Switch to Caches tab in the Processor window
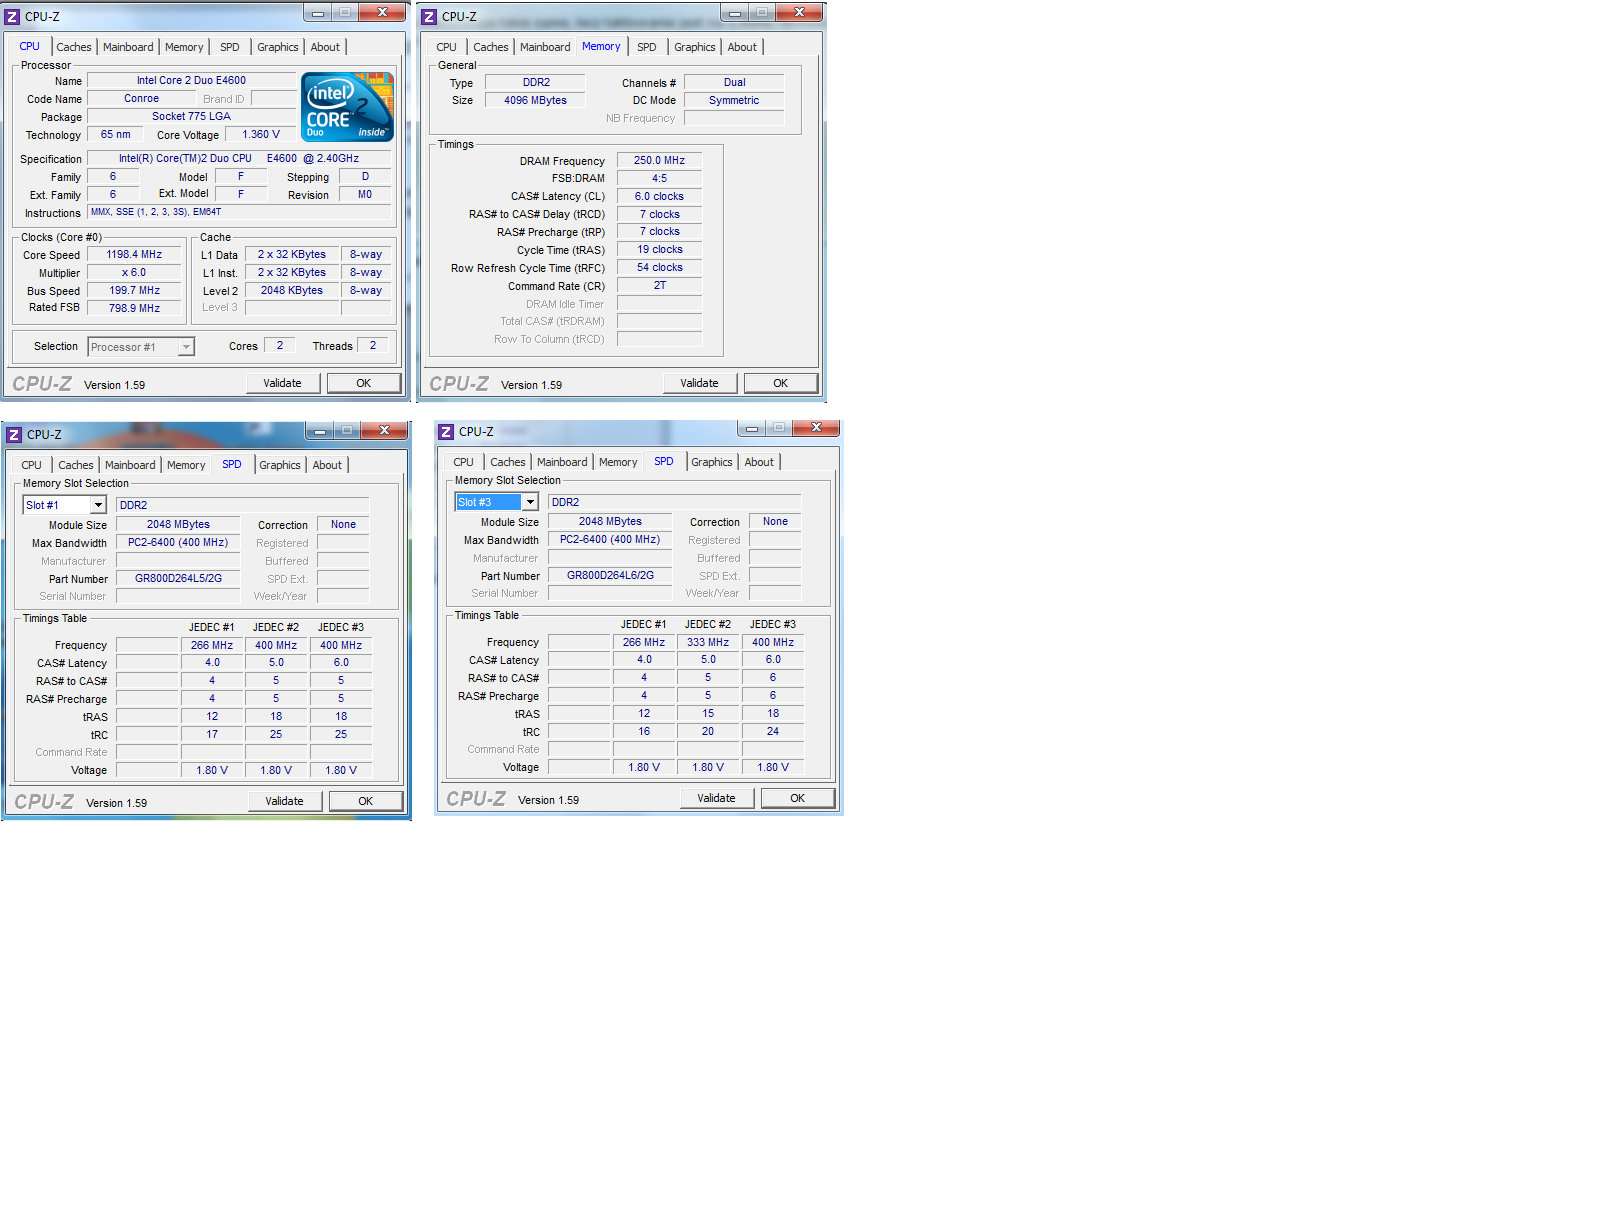Viewport: 1600px width, 1210px height. tap(74, 47)
